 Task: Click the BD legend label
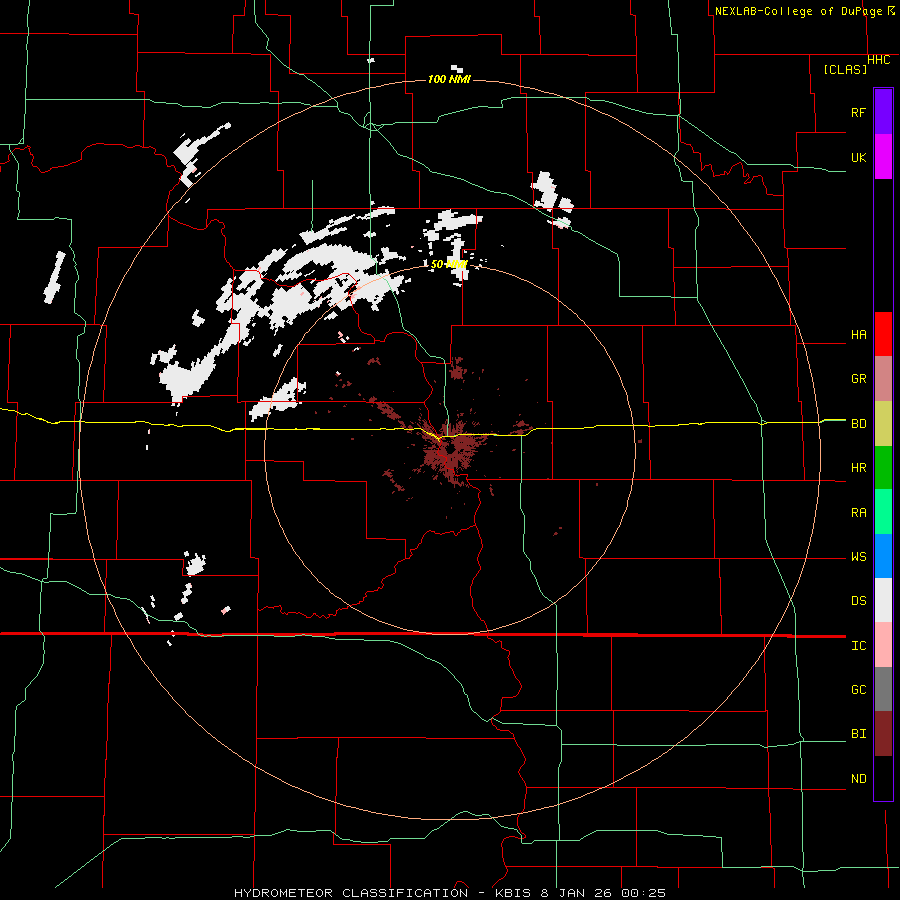[858, 424]
